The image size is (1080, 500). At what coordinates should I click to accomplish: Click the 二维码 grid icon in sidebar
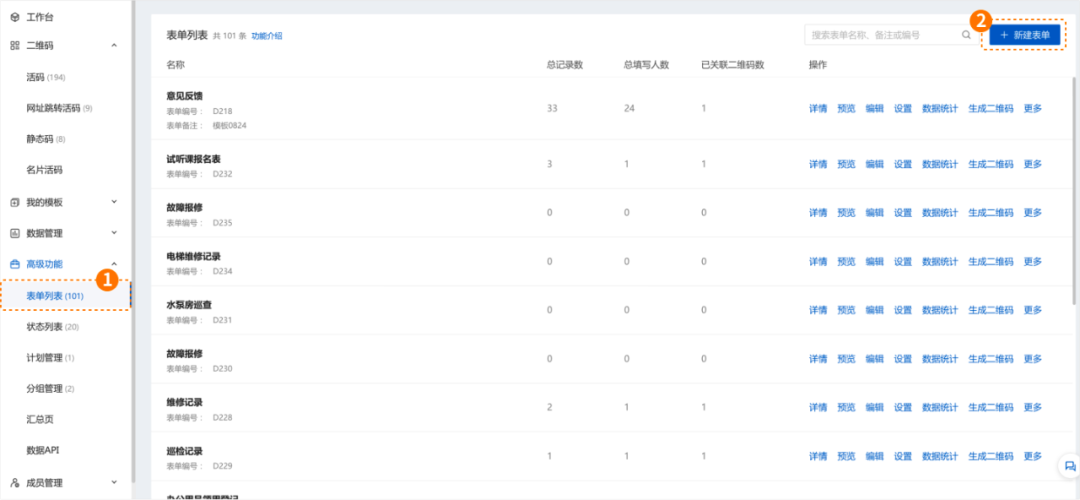(x=15, y=45)
